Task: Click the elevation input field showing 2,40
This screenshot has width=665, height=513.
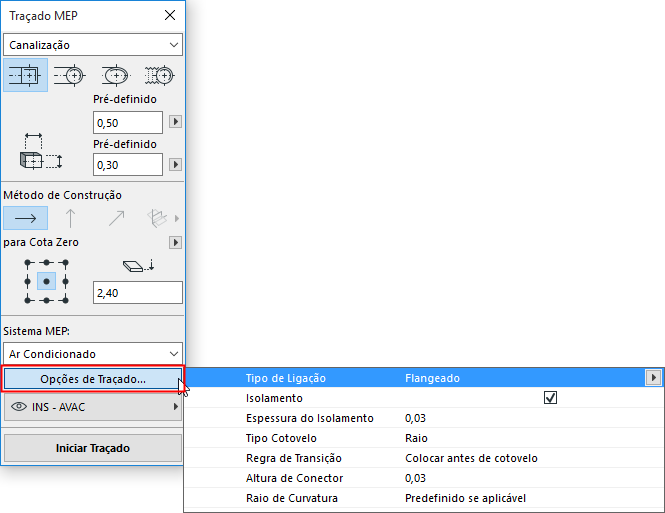Action: [138, 293]
